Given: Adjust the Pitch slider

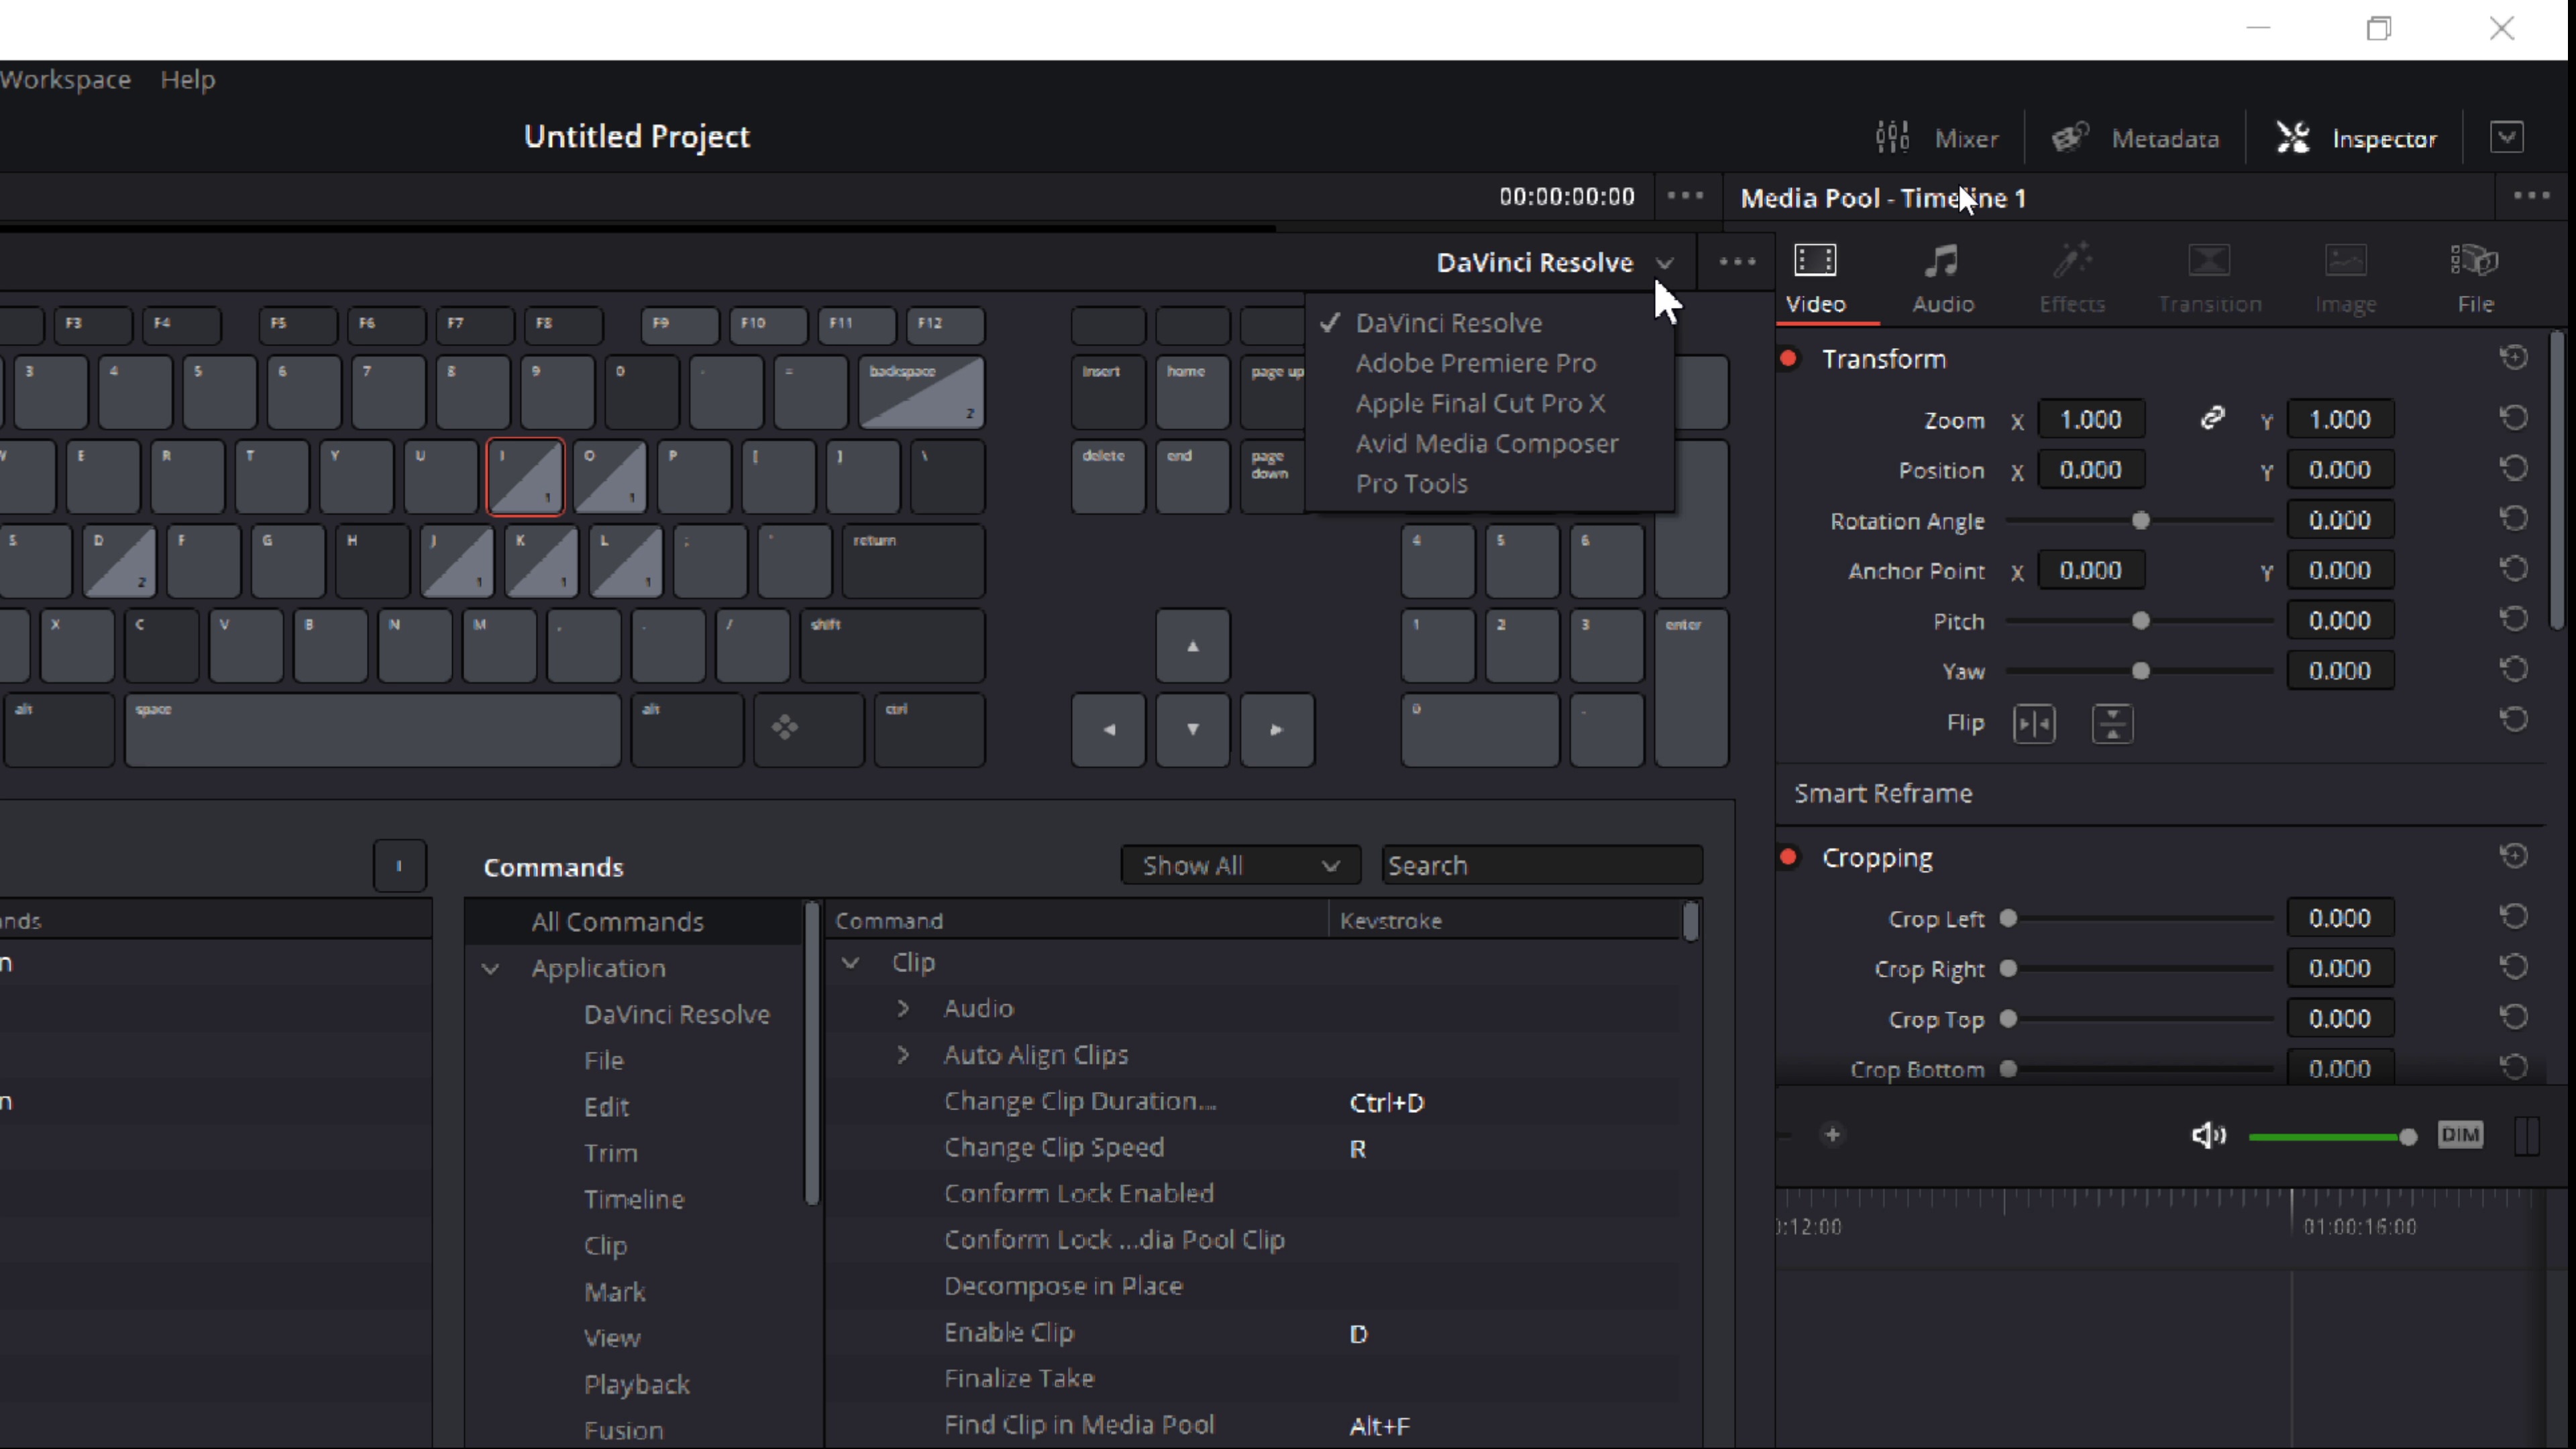Looking at the screenshot, I should [x=2139, y=621].
